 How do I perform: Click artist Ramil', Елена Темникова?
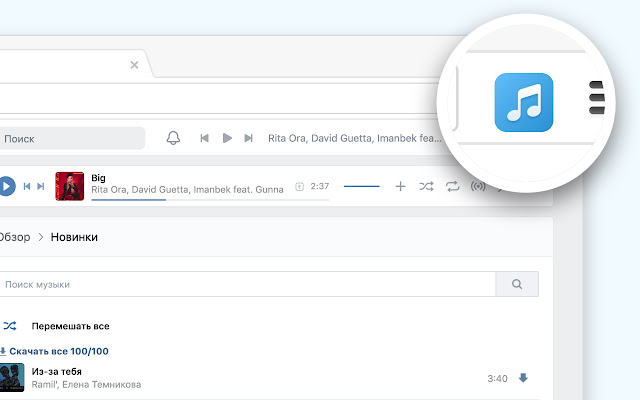(86, 384)
